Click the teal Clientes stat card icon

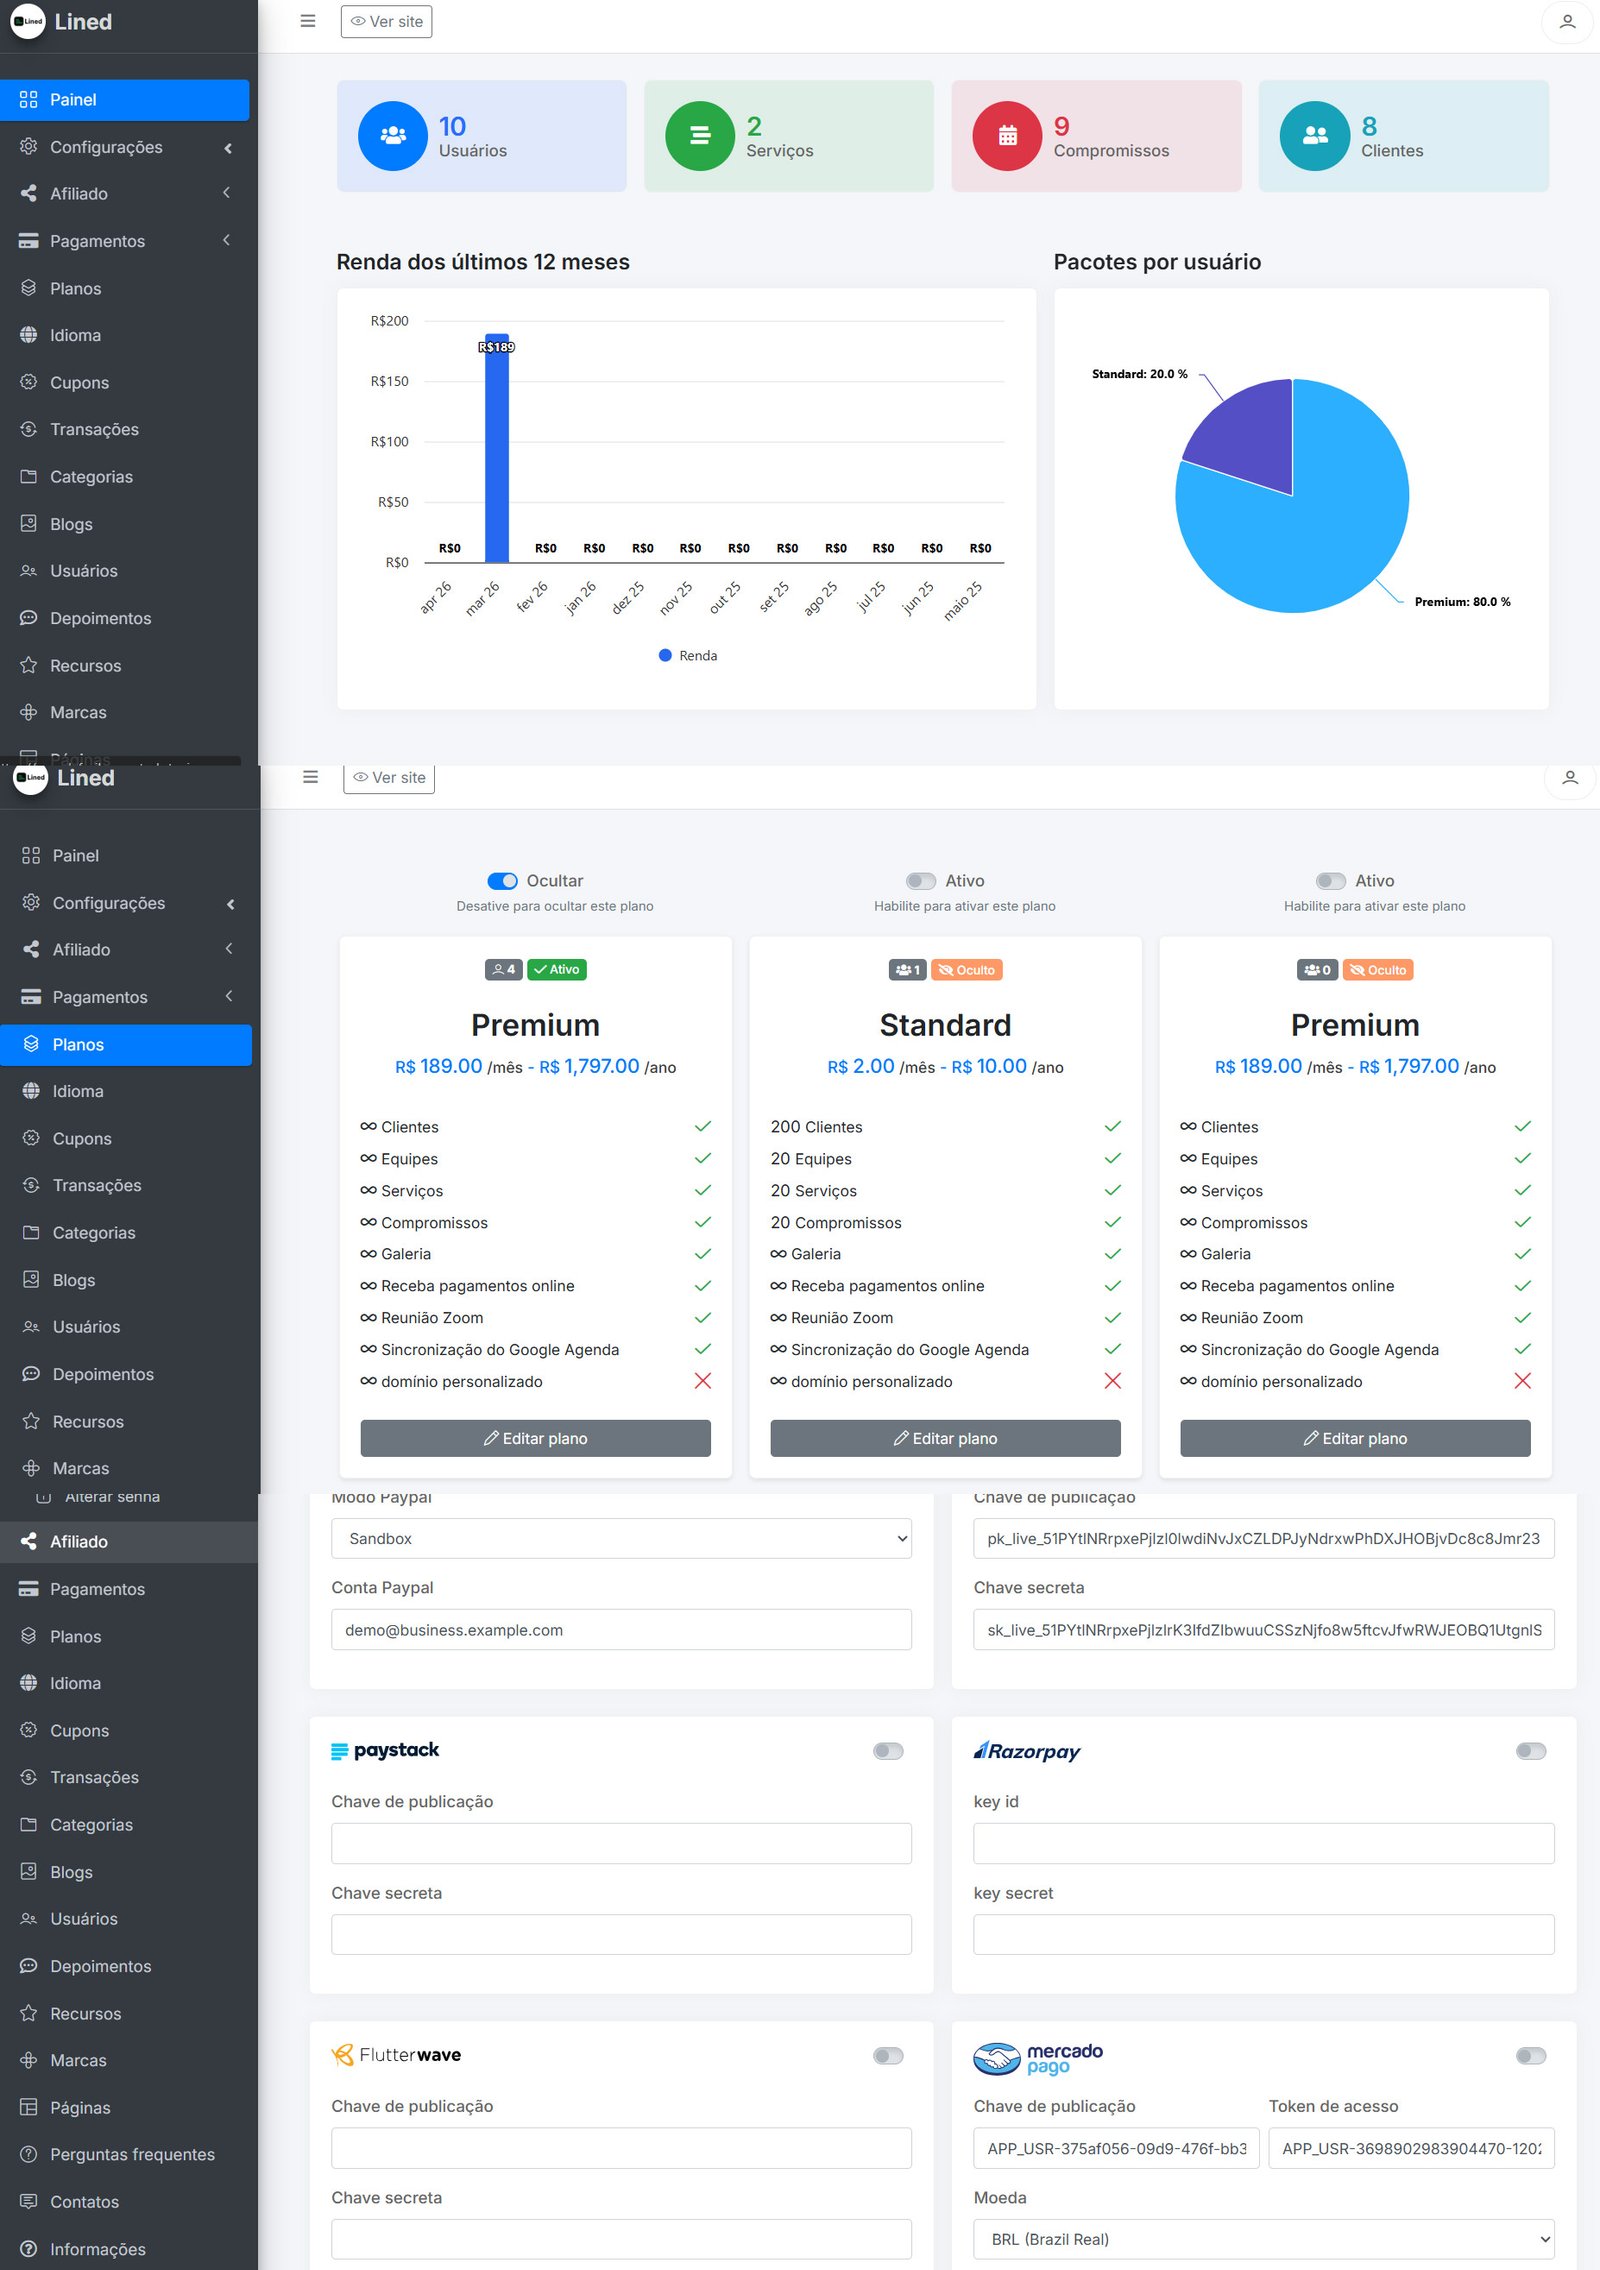click(x=1314, y=136)
